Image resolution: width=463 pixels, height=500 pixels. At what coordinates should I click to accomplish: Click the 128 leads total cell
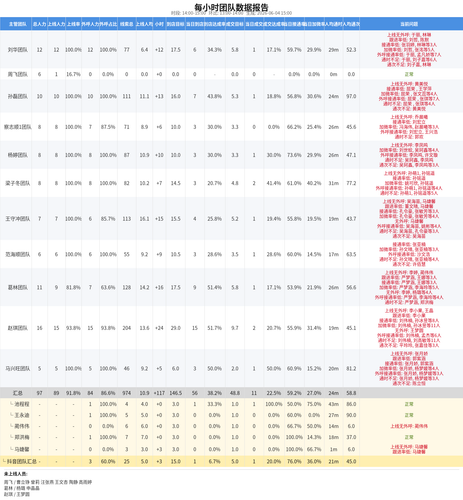(126, 287)
